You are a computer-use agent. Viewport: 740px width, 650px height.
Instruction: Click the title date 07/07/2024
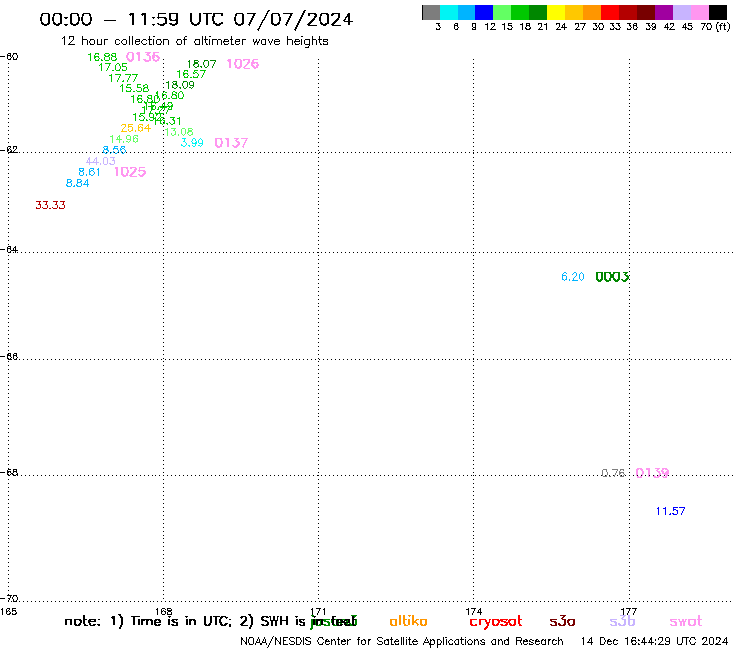point(293,19)
